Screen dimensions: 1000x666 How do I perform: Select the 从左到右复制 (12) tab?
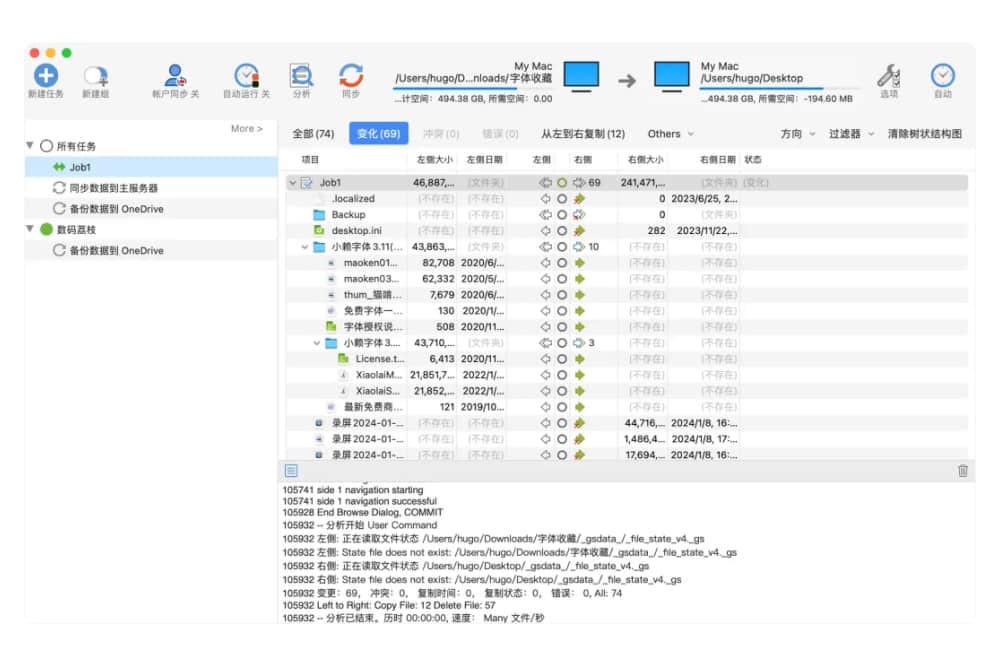coord(583,134)
